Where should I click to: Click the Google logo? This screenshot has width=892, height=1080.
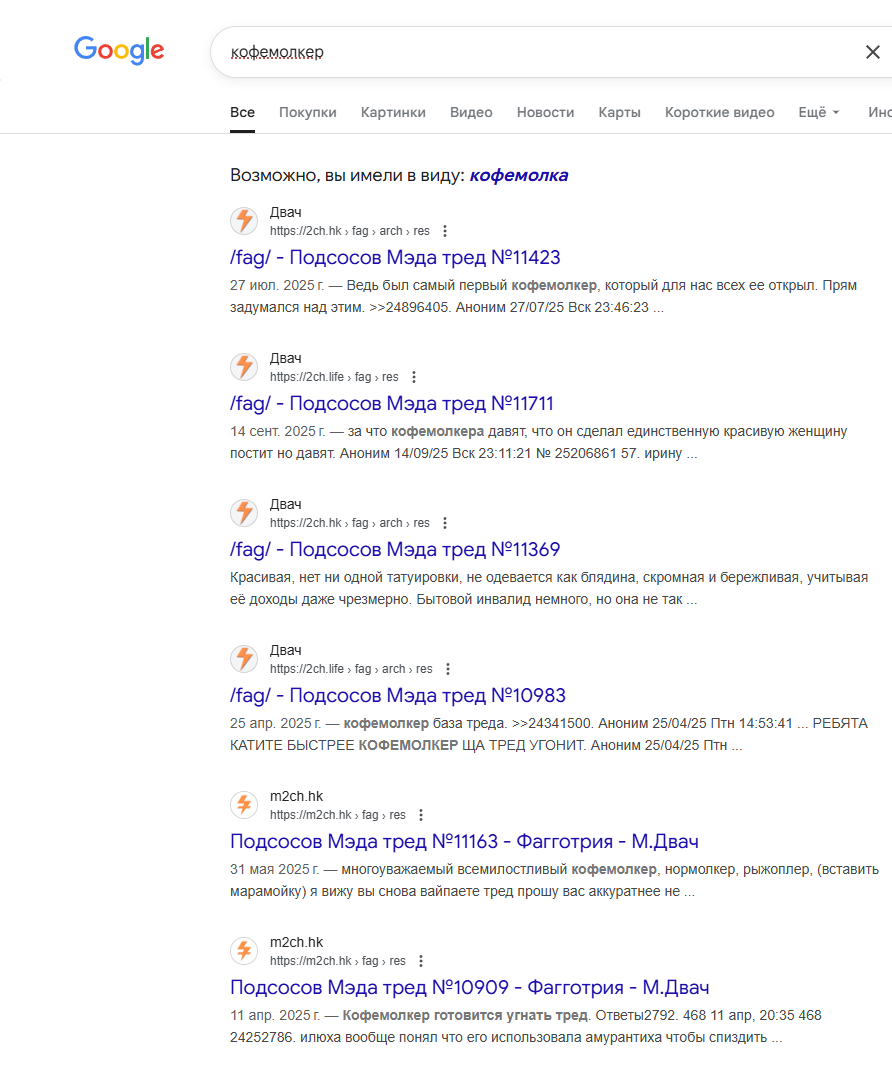pyautogui.click(x=119, y=50)
